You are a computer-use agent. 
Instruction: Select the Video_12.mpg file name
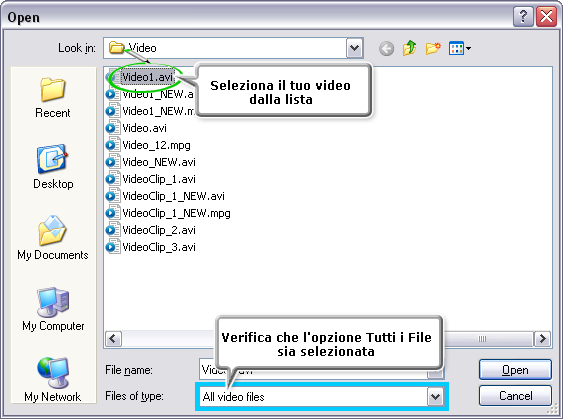pyautogui.click(x=156, y=145)
